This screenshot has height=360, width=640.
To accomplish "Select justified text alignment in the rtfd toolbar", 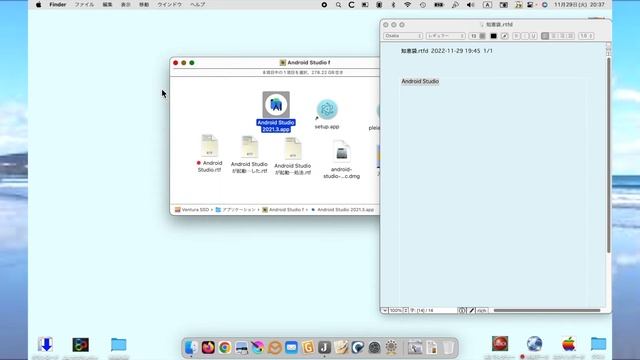I will tap(571, 36).
